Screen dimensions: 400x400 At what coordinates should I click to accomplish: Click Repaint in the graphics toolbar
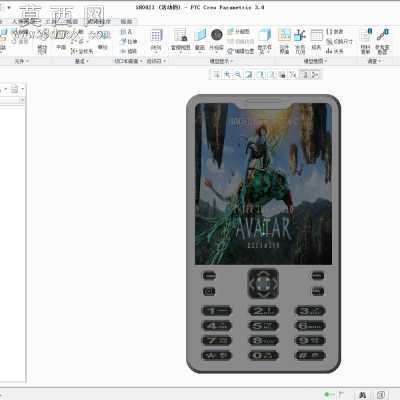(x=249, y=75)
